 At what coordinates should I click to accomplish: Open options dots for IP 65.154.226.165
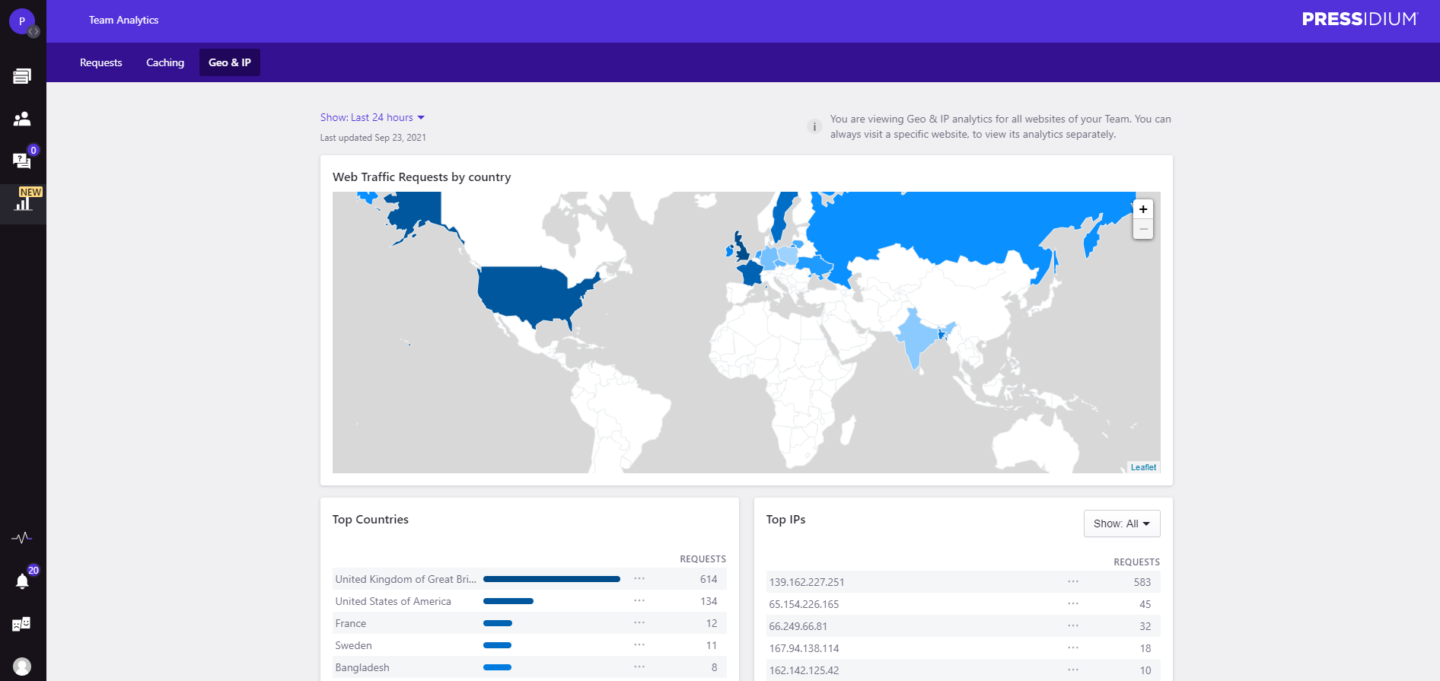pos(1073,604)
